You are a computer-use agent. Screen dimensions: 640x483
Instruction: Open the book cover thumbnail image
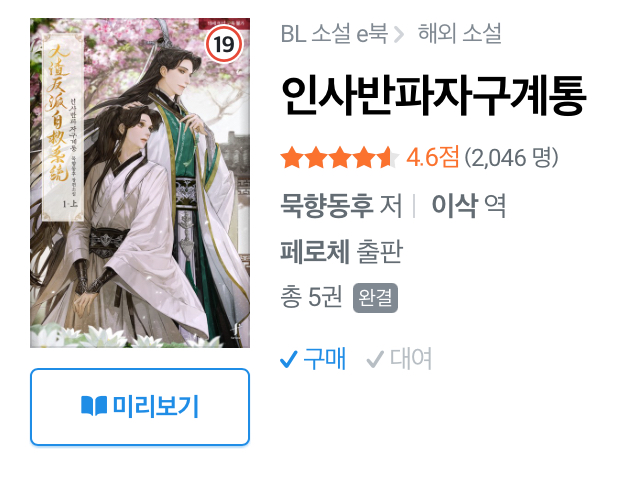(140, 183)
